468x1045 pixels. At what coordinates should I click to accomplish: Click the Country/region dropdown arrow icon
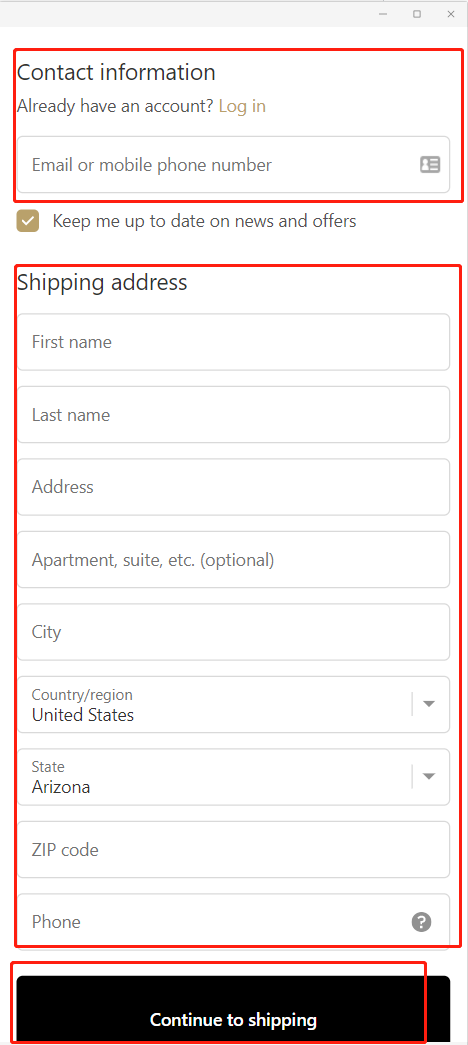429,704
